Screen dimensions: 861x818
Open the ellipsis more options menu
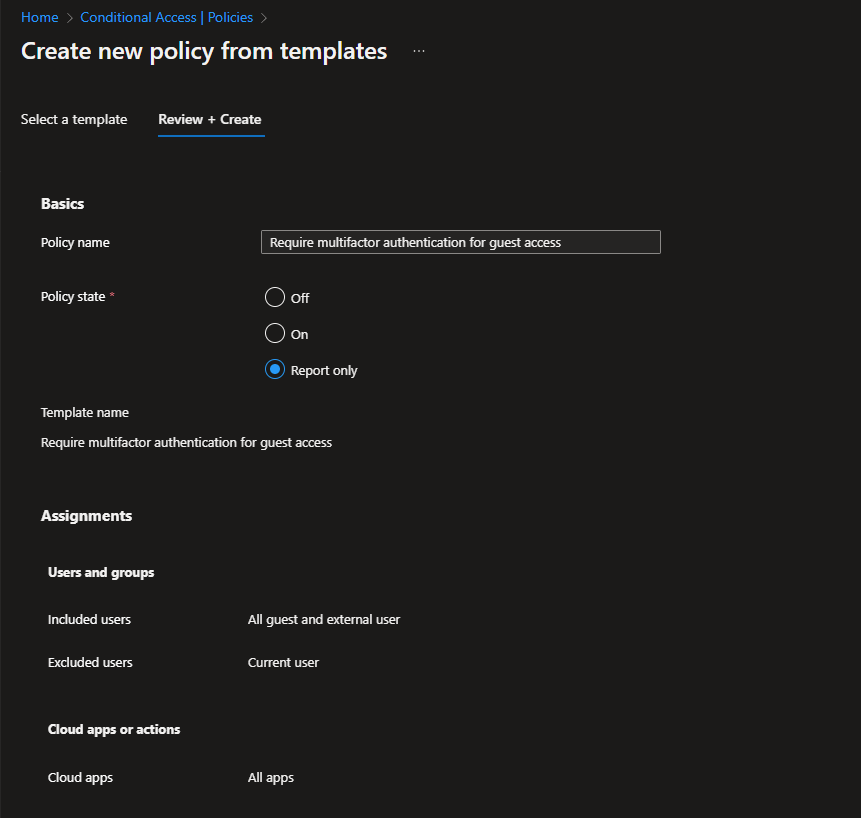coord(419,51)
